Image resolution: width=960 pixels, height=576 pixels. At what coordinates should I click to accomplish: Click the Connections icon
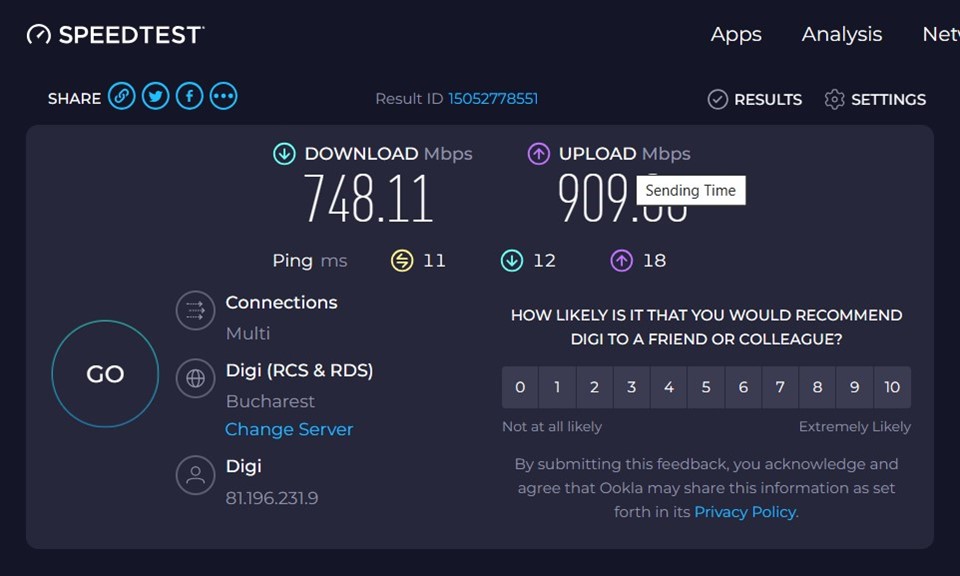click(195, 311)
